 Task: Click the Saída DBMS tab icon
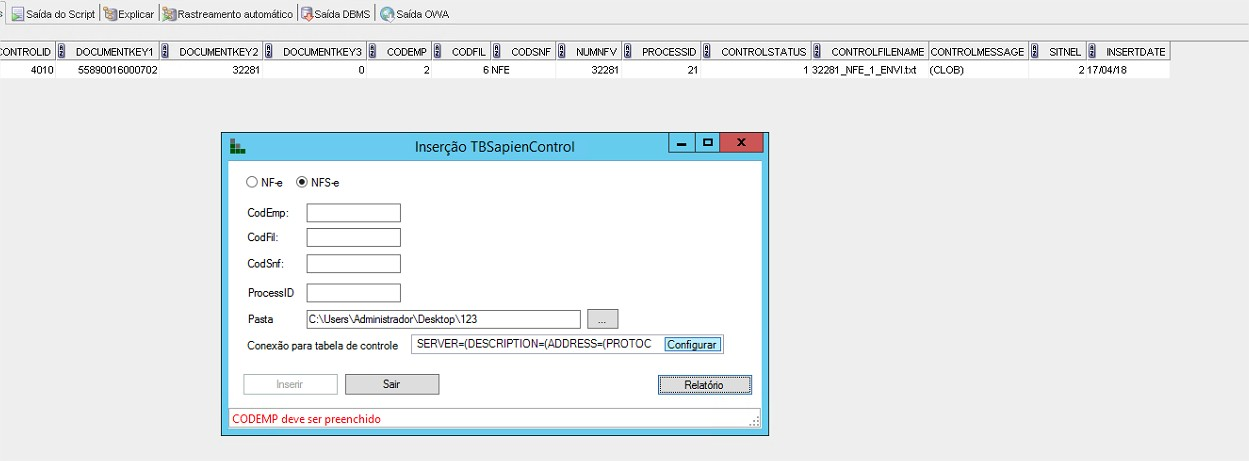coord(306,15)
